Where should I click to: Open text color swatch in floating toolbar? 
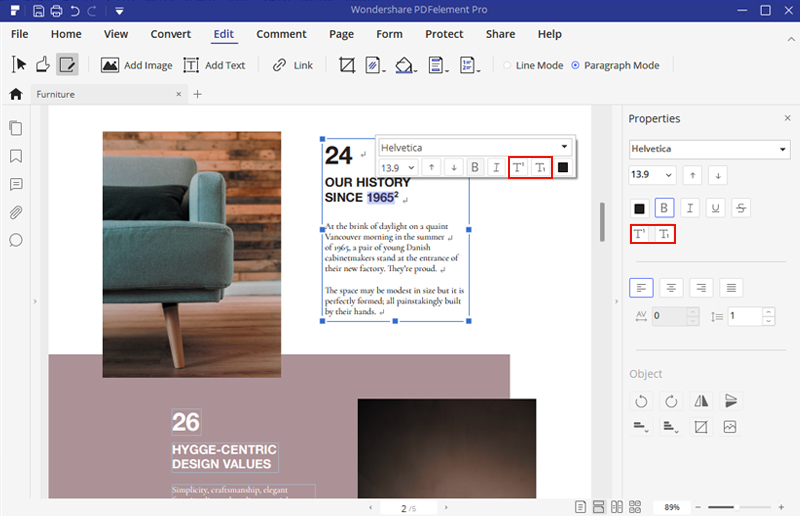[563, 167]
